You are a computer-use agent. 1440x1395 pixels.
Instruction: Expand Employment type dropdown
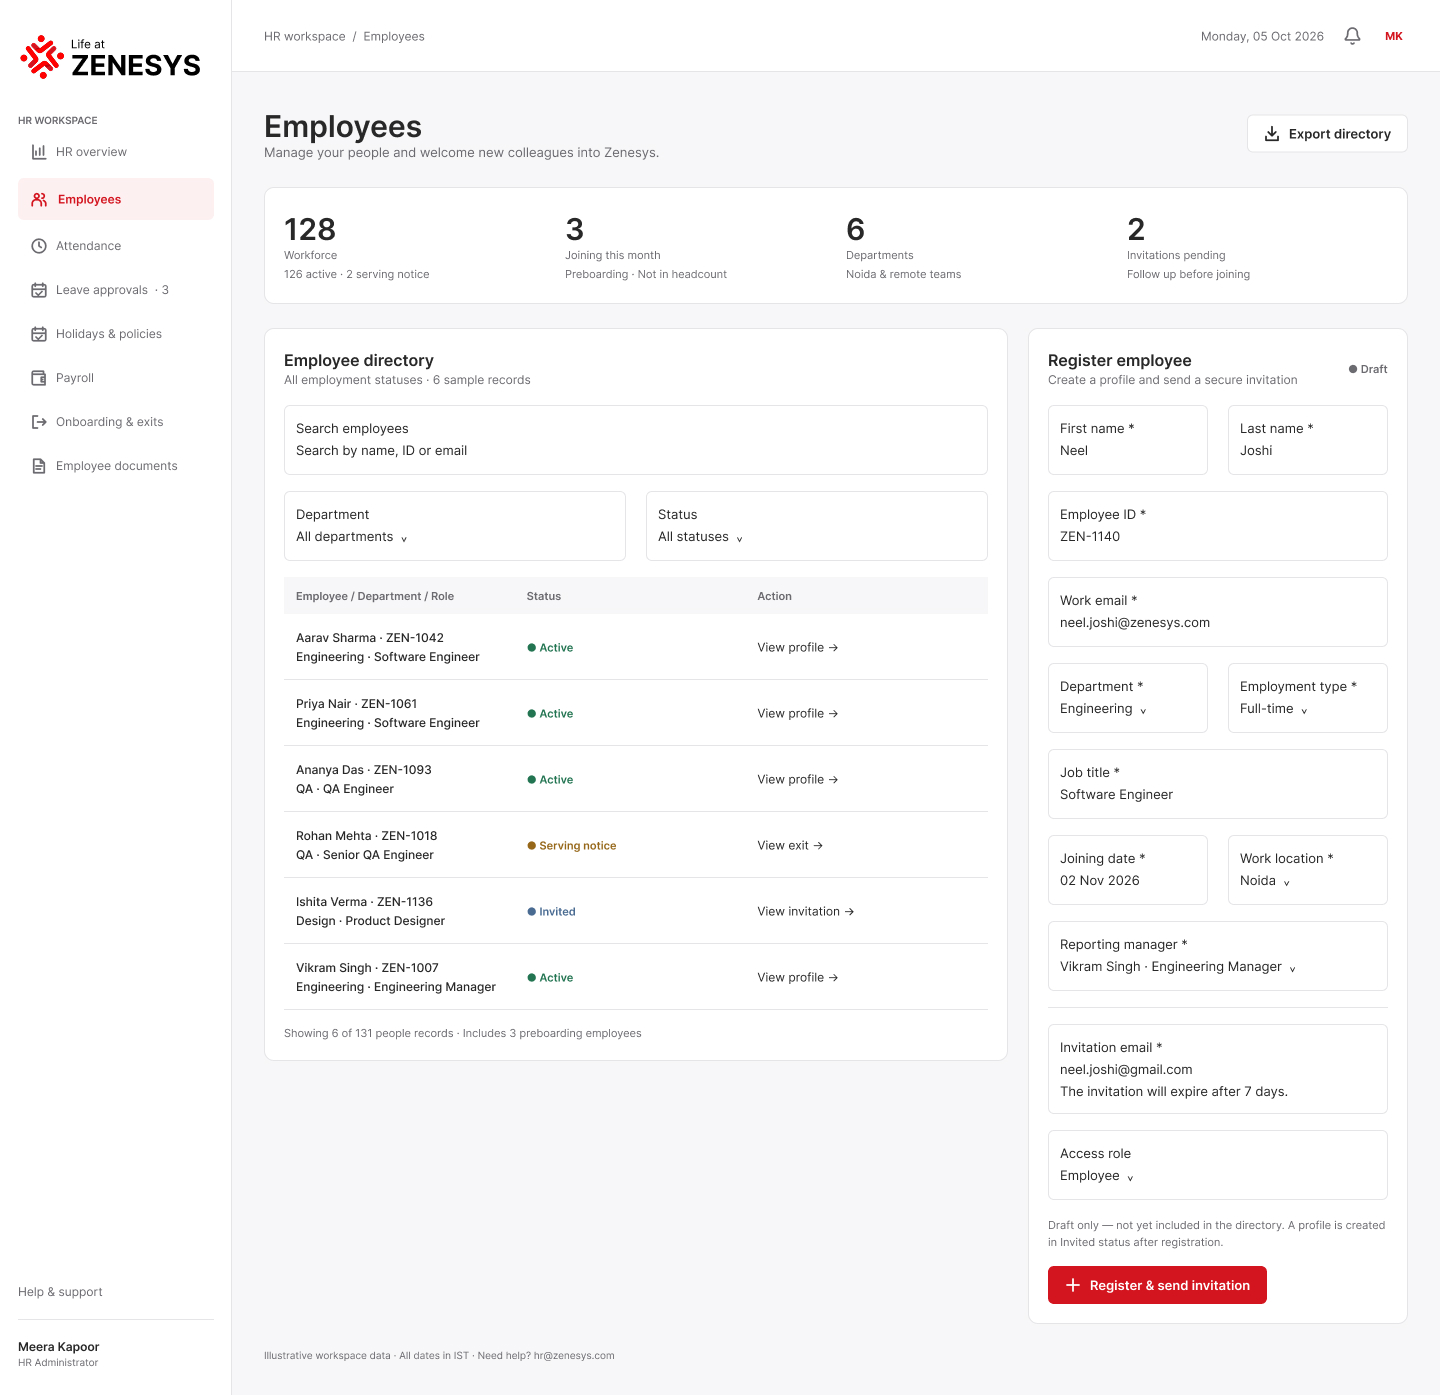[1308, 698]
